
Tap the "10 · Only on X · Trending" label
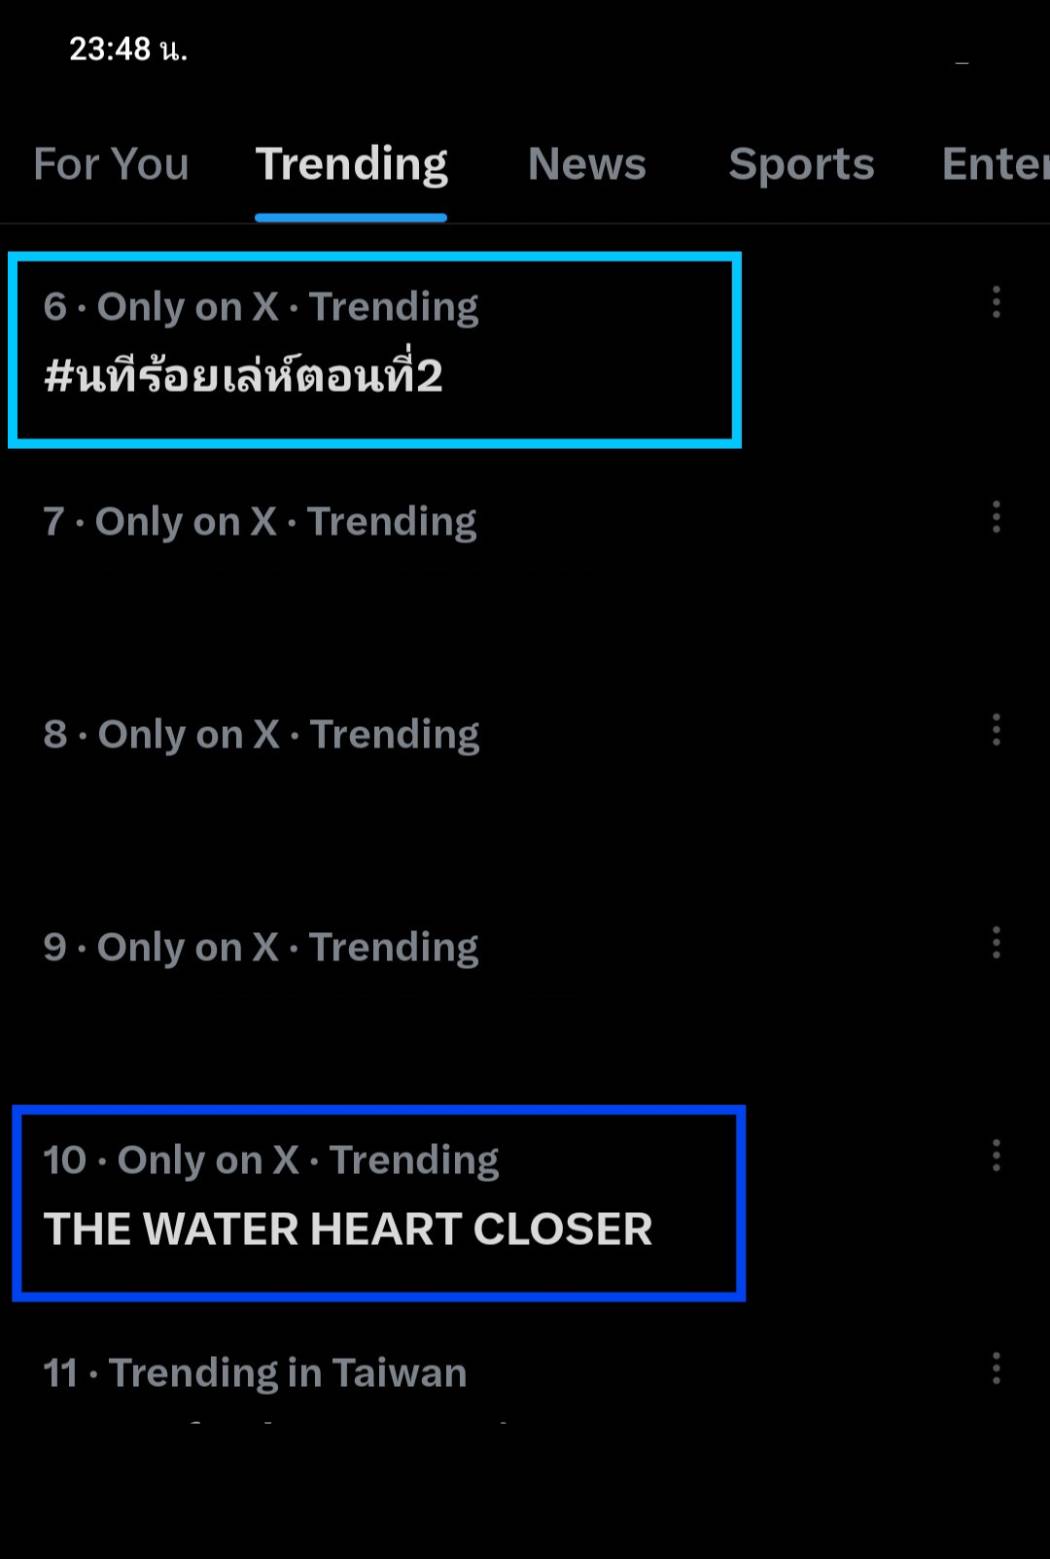point(271,1161)
